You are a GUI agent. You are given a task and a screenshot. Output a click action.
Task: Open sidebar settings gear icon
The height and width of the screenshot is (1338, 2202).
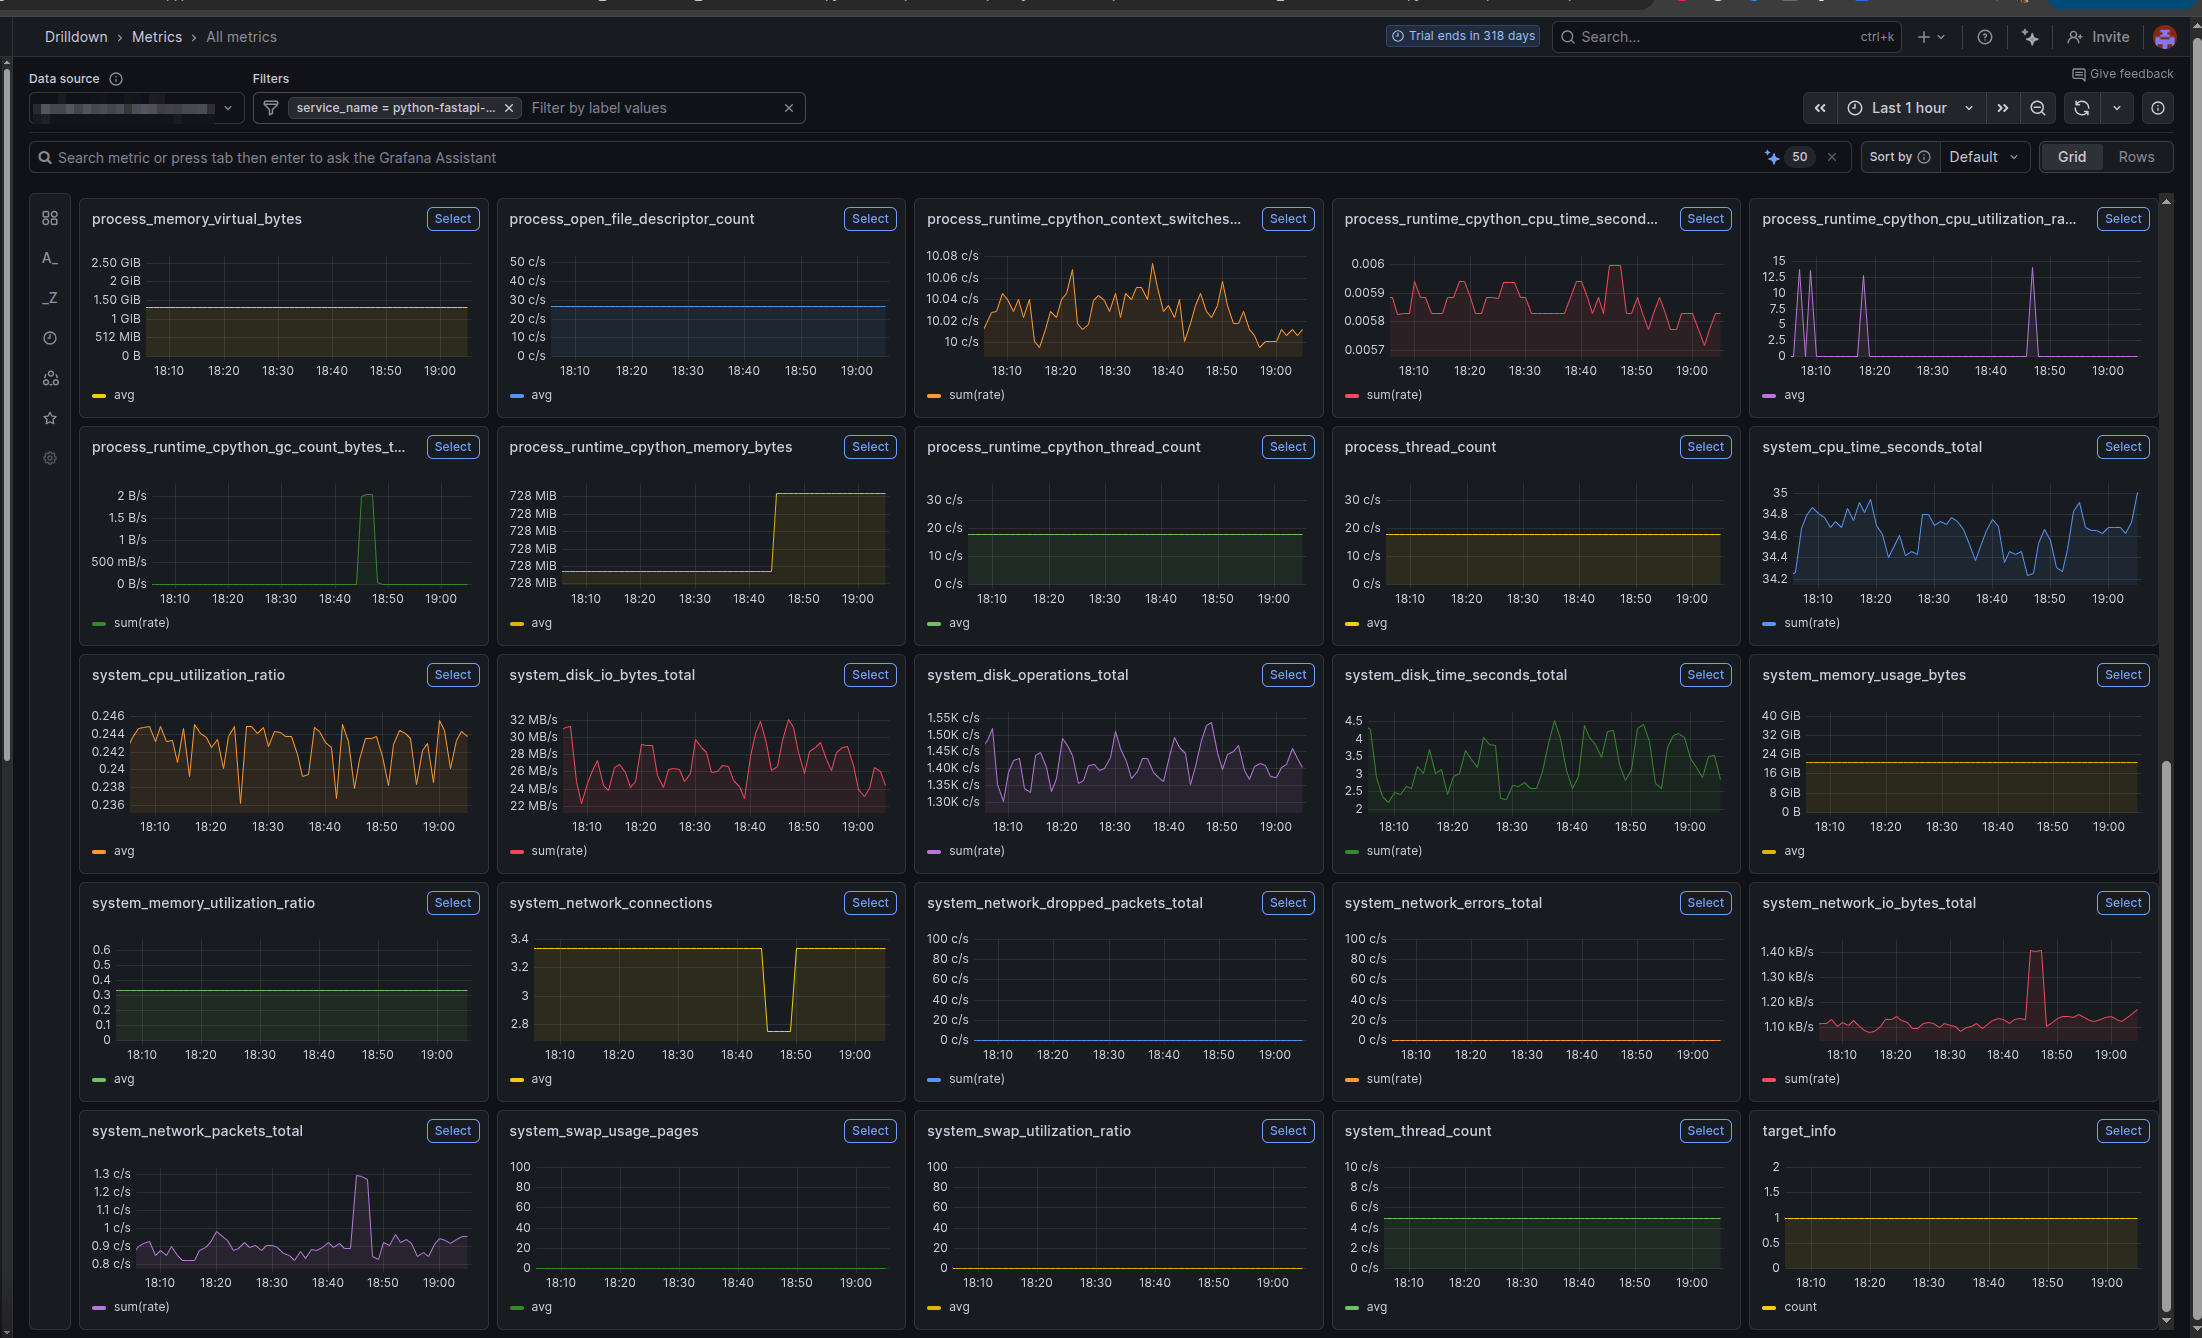[49, 458]
